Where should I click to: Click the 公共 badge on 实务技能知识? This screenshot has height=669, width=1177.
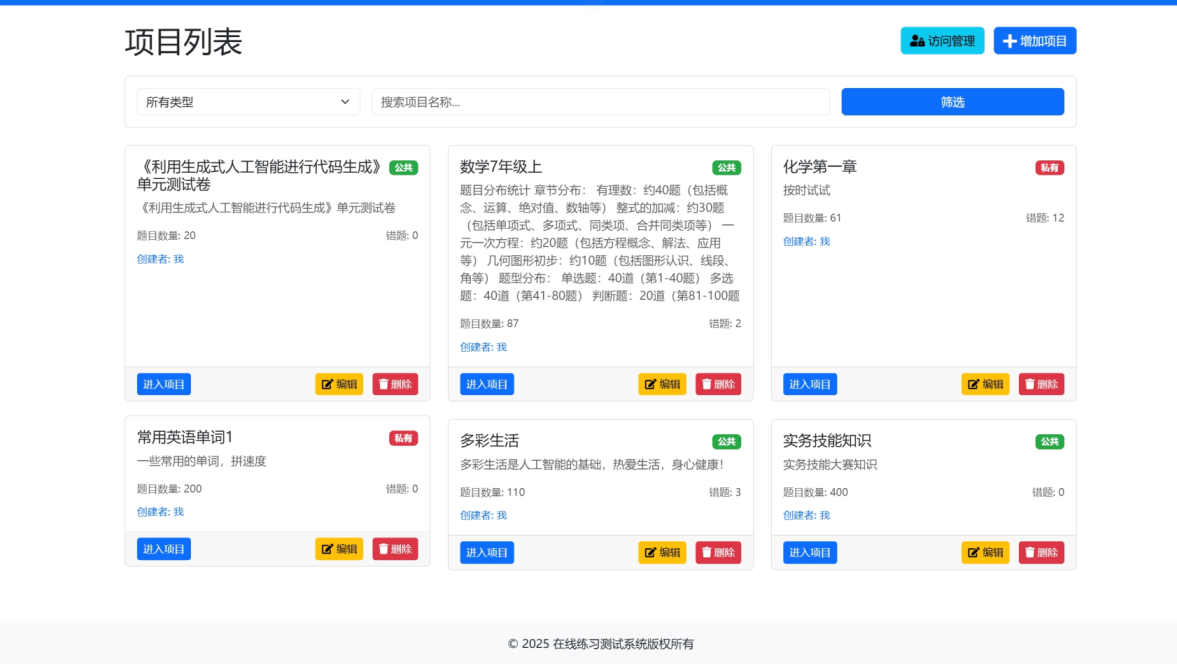1049,442
